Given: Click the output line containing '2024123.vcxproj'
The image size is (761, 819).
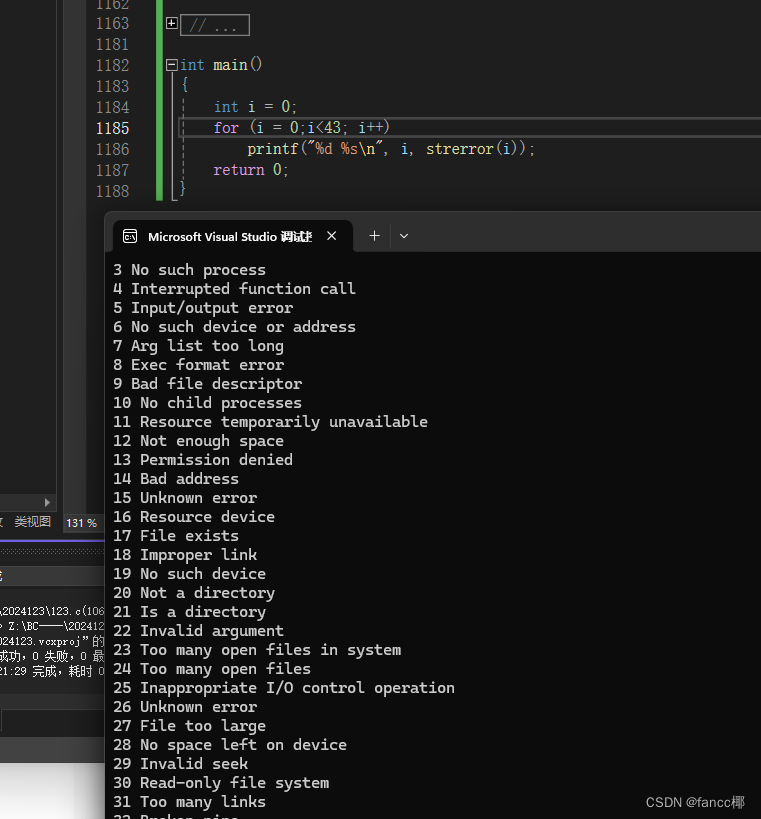Looking at the screenshot, I should point(52,641).
